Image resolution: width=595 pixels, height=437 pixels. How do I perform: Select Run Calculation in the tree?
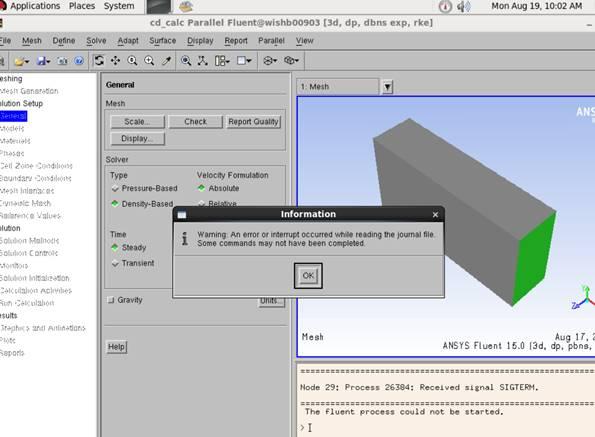27,303
